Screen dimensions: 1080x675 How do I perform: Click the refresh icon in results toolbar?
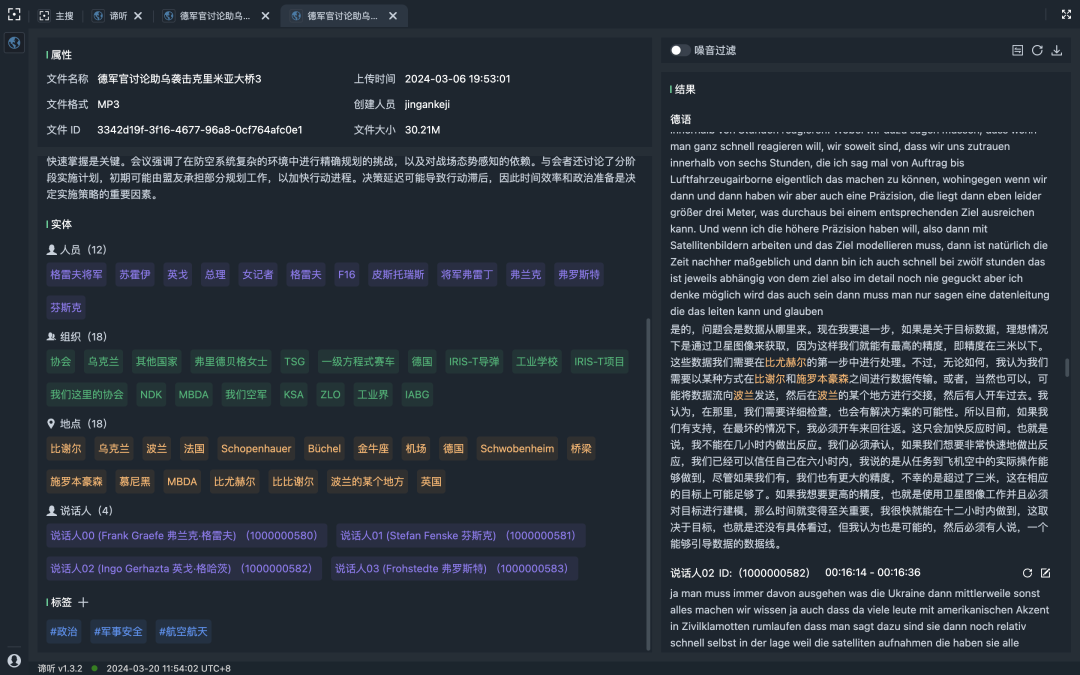[x=1037, y=50]
